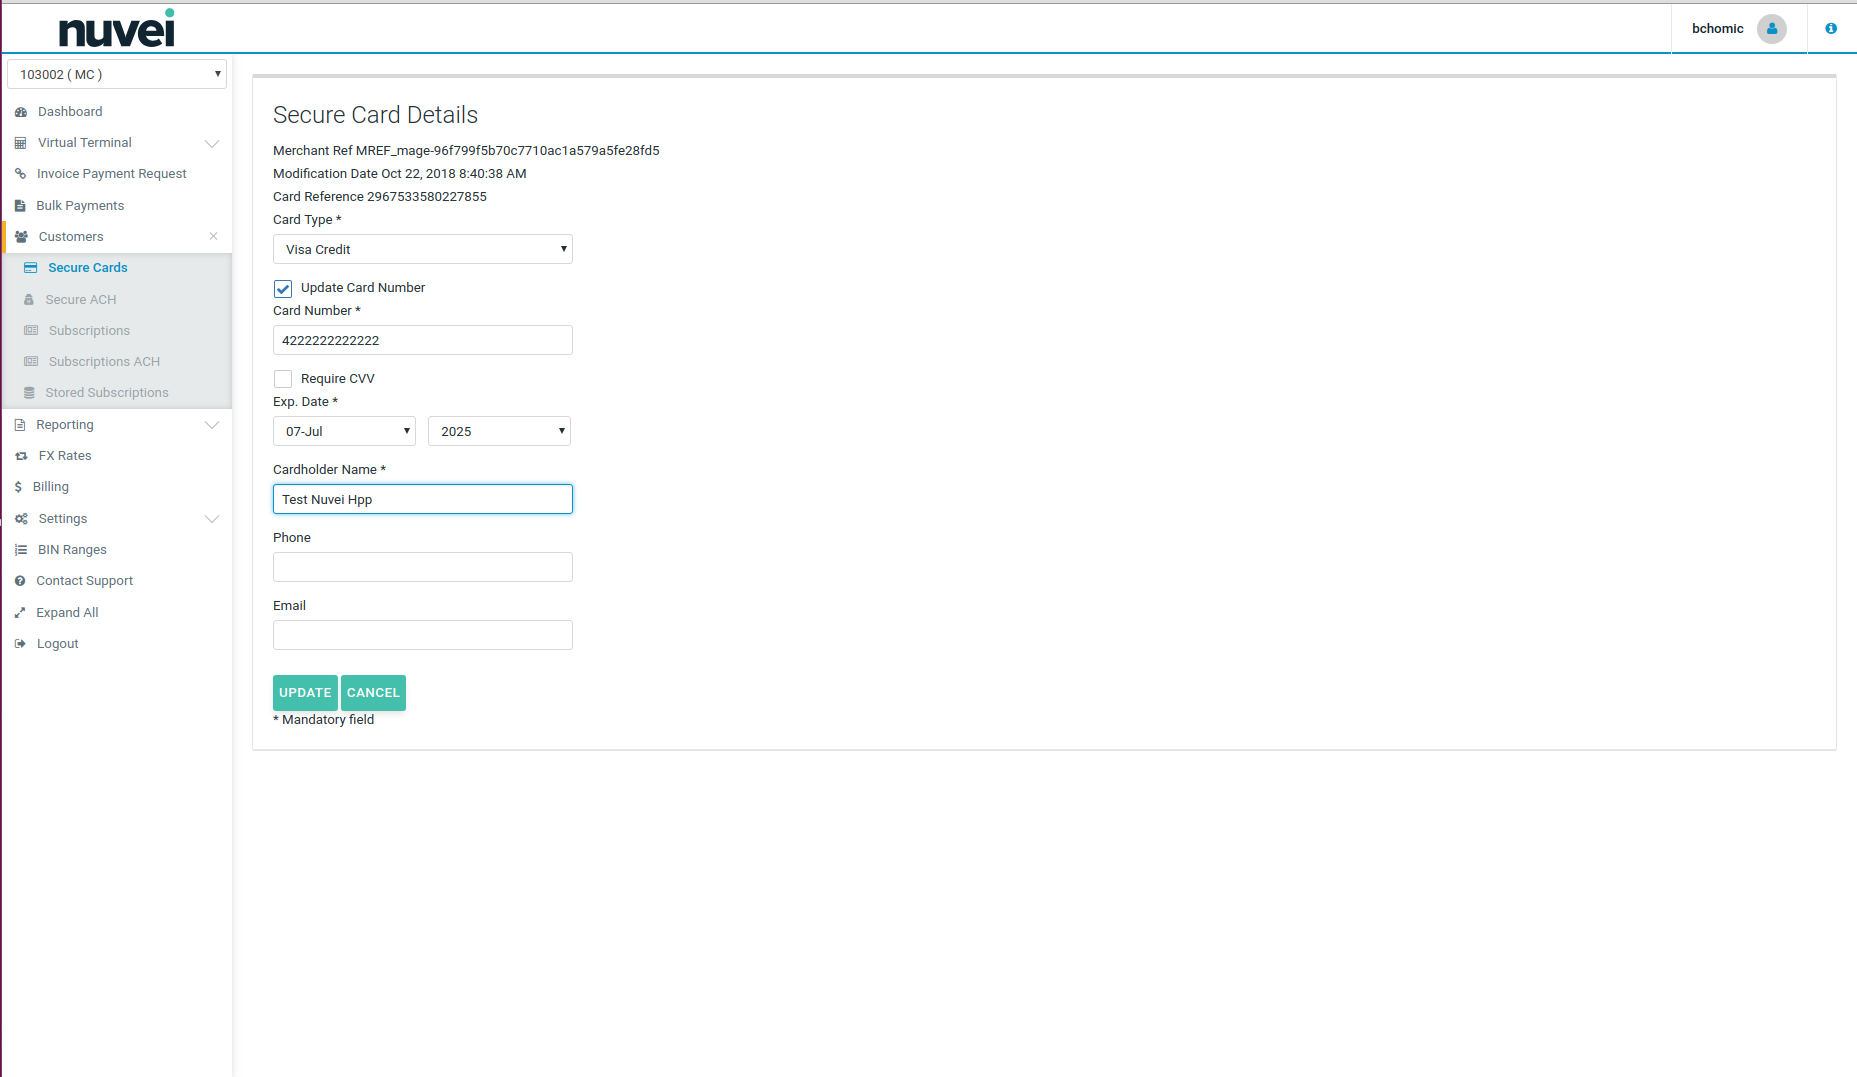Viewport: 1857px width, 1077px height.
Task: Click the Billing dollar sign icon
Action: [18, 487]
